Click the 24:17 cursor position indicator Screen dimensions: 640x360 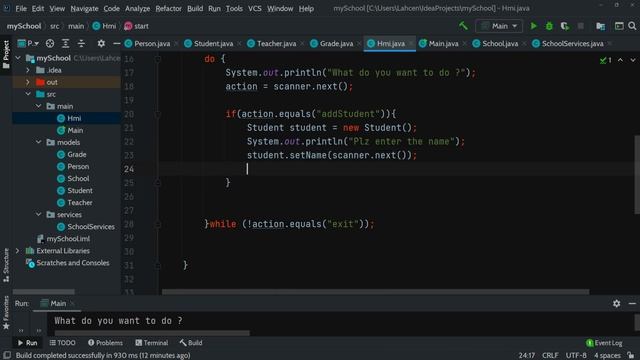click(527, 356)
